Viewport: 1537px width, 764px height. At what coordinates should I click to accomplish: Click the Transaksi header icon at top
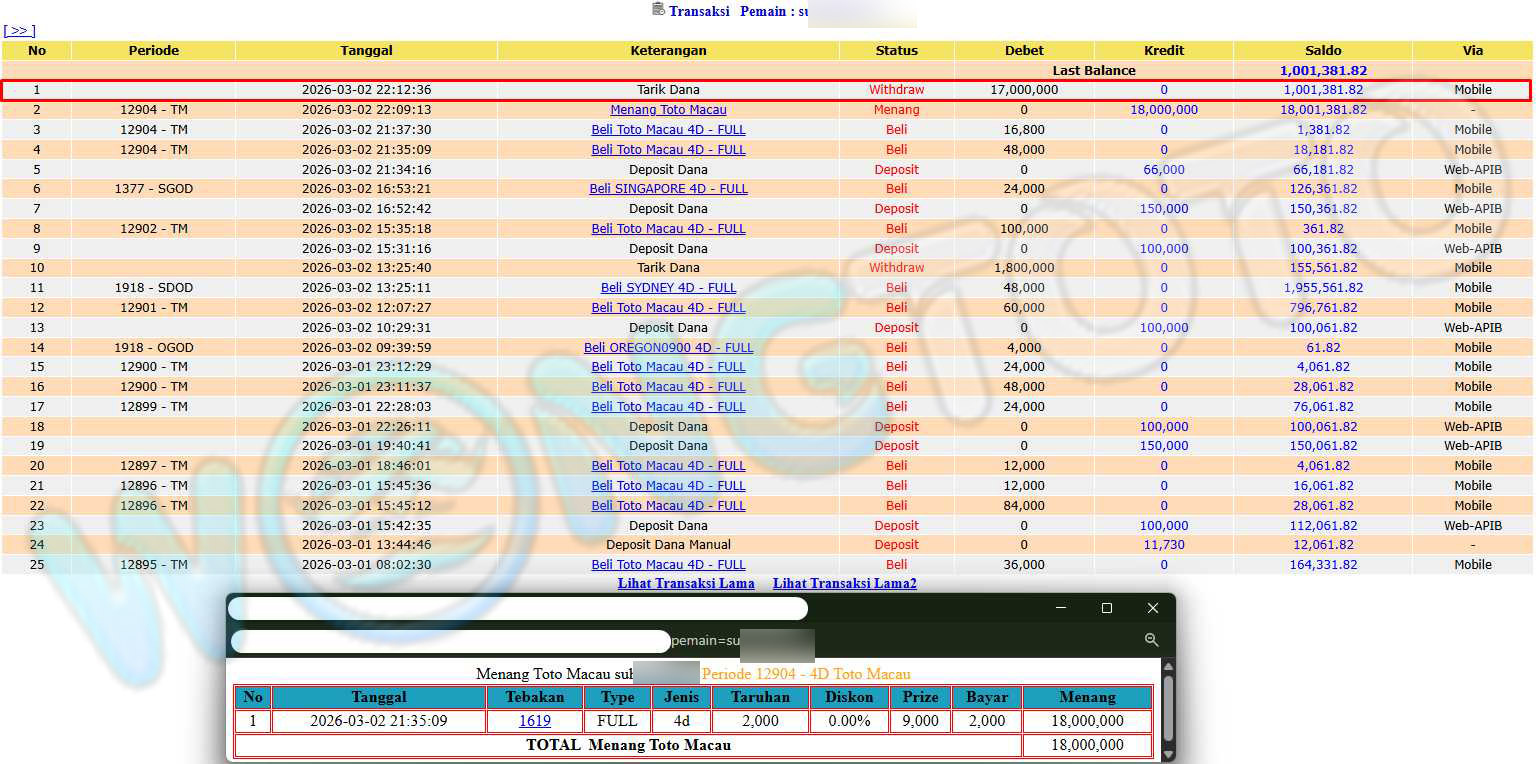click(658, 10)
